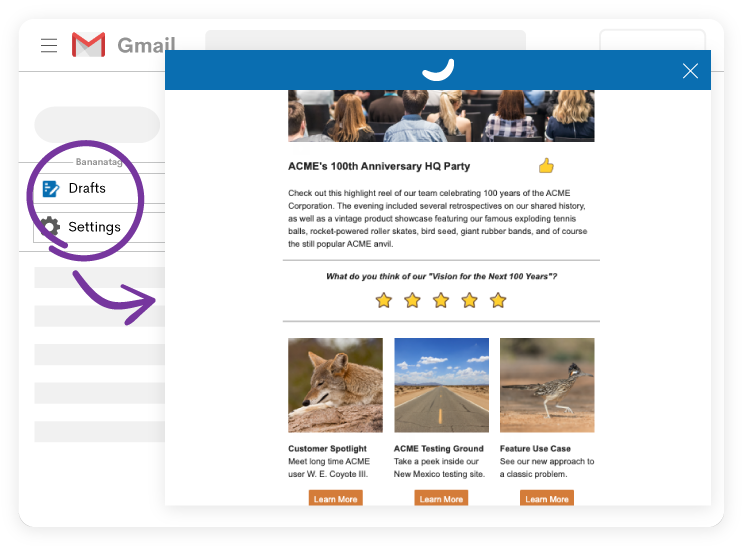Image resolution: width=744 pixels, height=546 pixels.
Task: Click the ACME Testing Ground heading
Action: pos(438,448)
